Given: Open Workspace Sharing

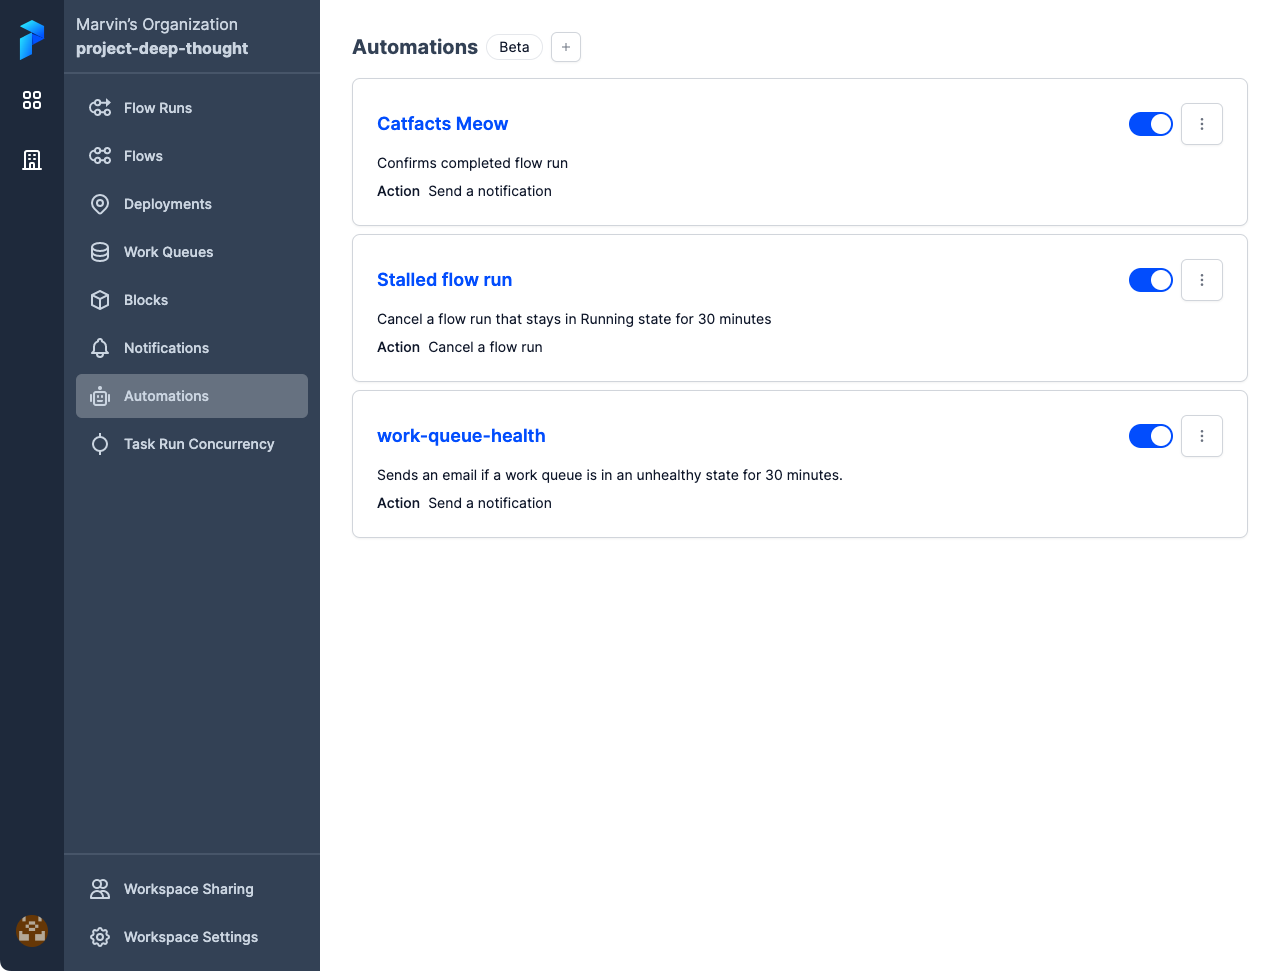Looking at the screenshot, I should (x=192, y=889).
